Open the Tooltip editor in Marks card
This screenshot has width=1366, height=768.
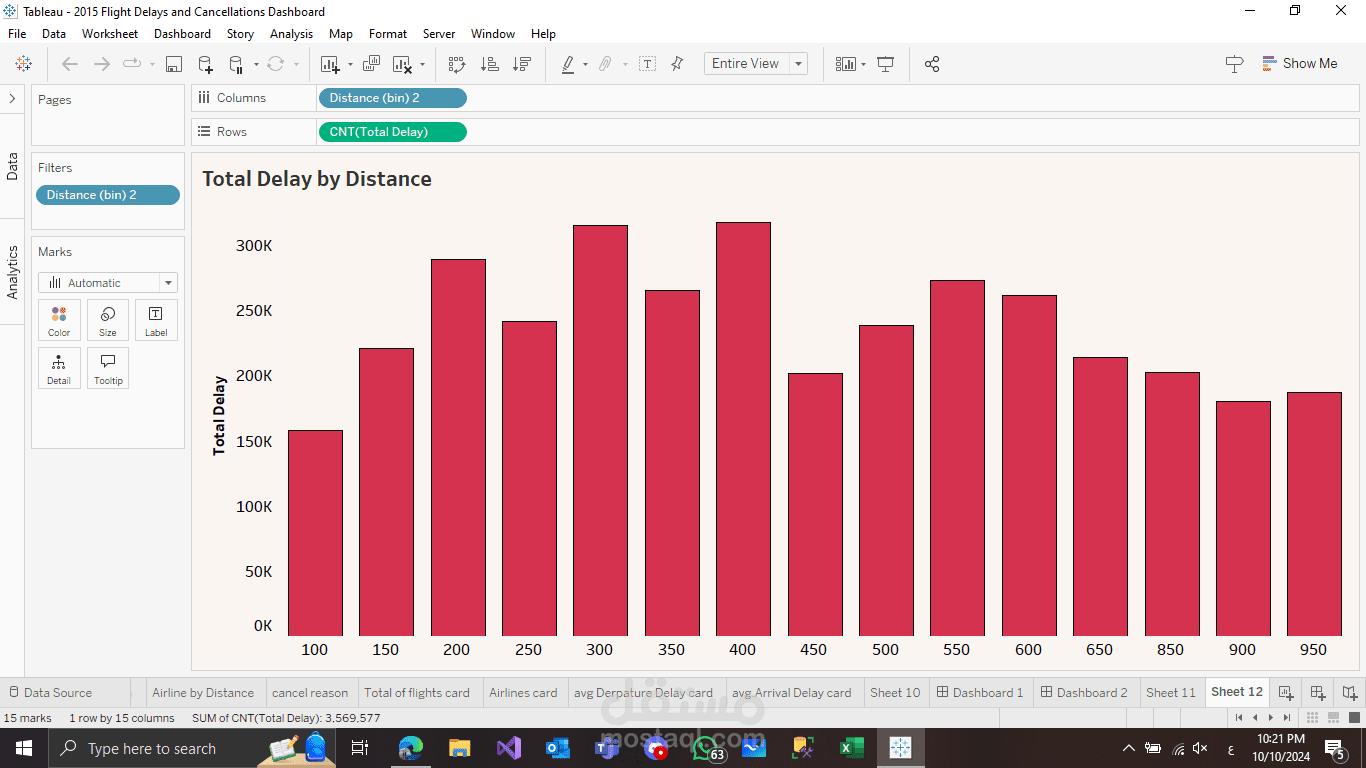108,368
